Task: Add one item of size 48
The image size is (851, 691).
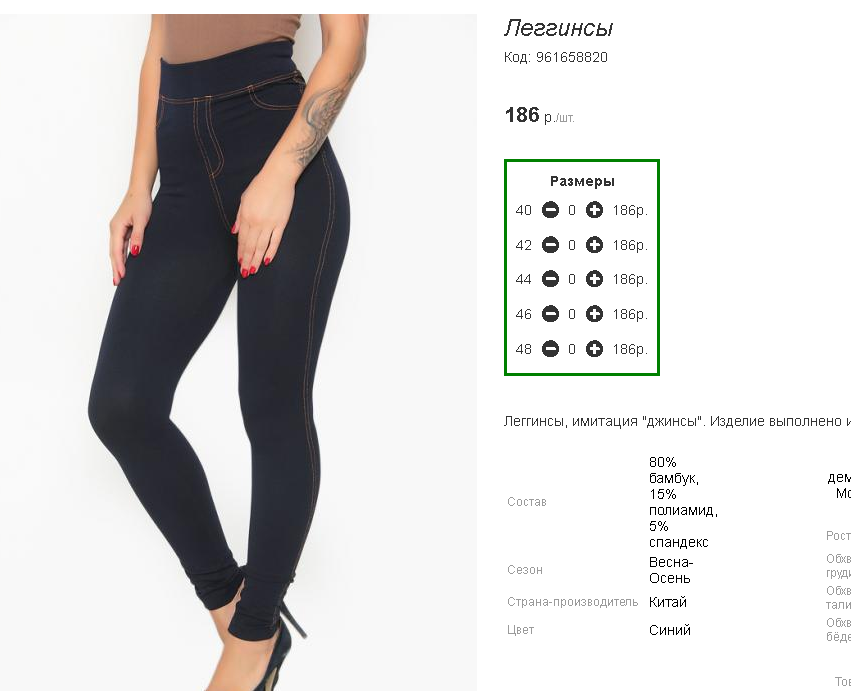Action: point(594,348)
